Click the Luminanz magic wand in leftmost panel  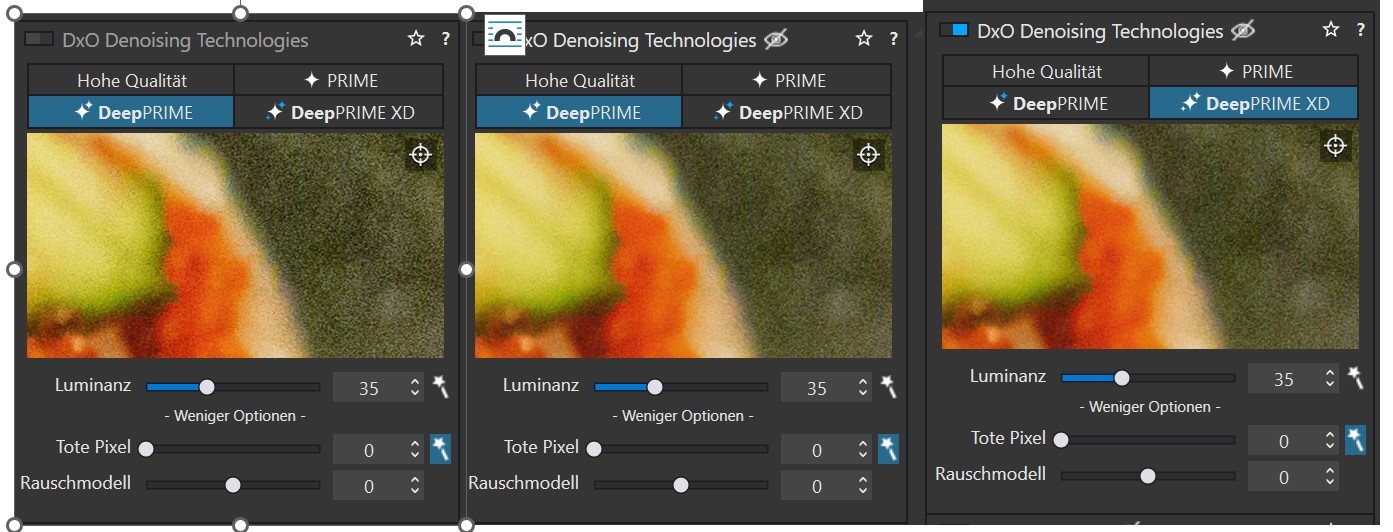click(x=440, y=387)
